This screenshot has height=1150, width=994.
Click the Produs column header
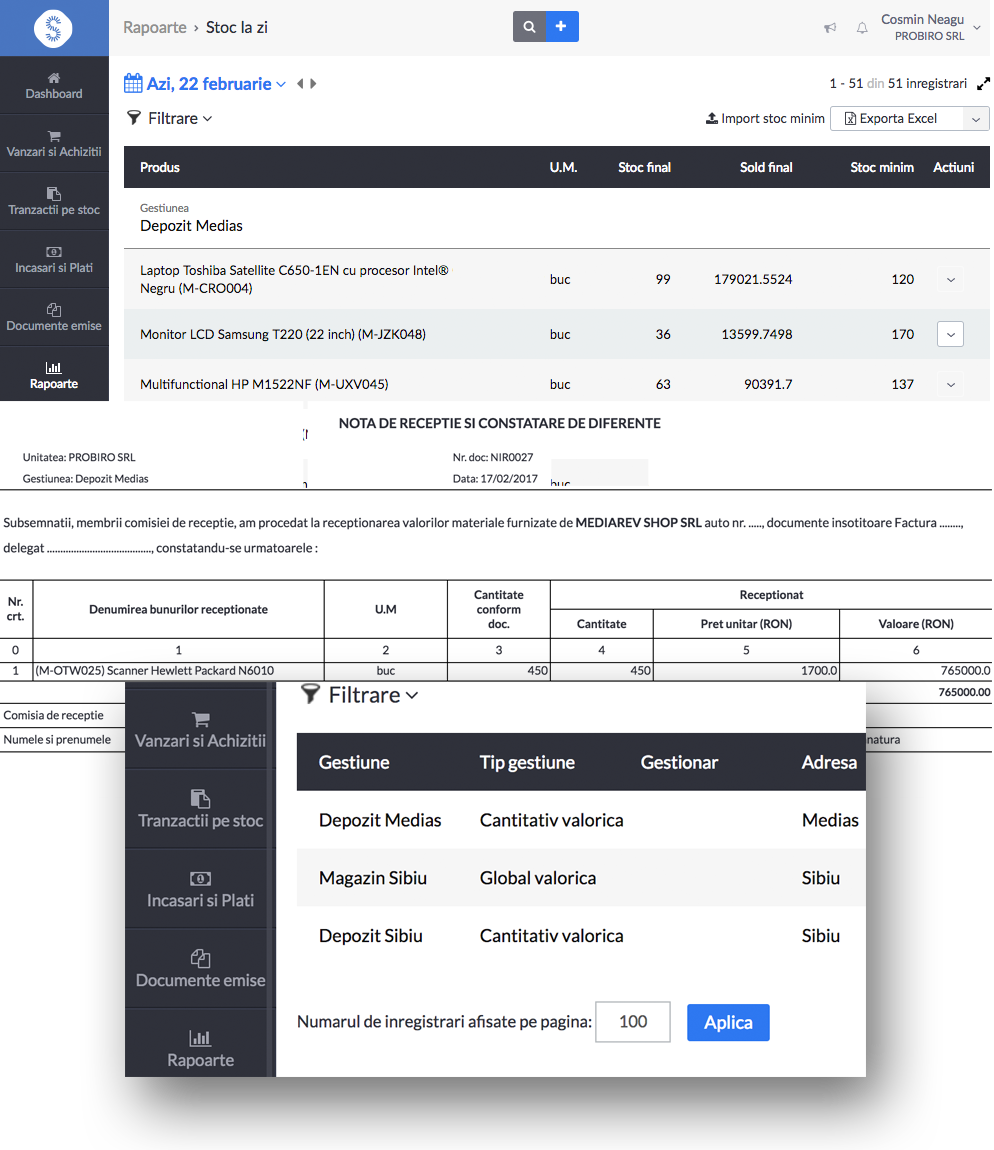click(160, 167)
